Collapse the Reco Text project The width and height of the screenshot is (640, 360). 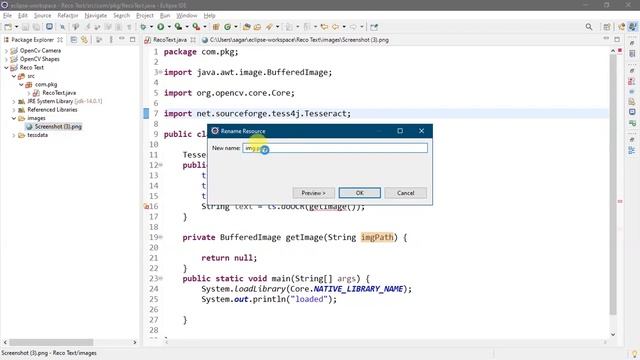coord(6,68)
